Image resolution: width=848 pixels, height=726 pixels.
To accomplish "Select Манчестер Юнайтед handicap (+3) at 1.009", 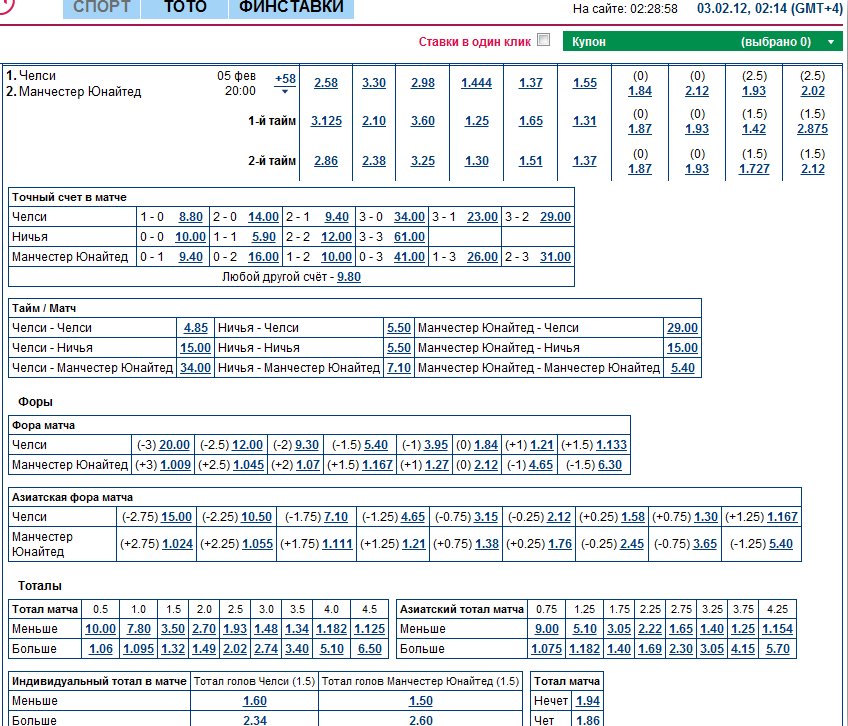I will 175,465.
